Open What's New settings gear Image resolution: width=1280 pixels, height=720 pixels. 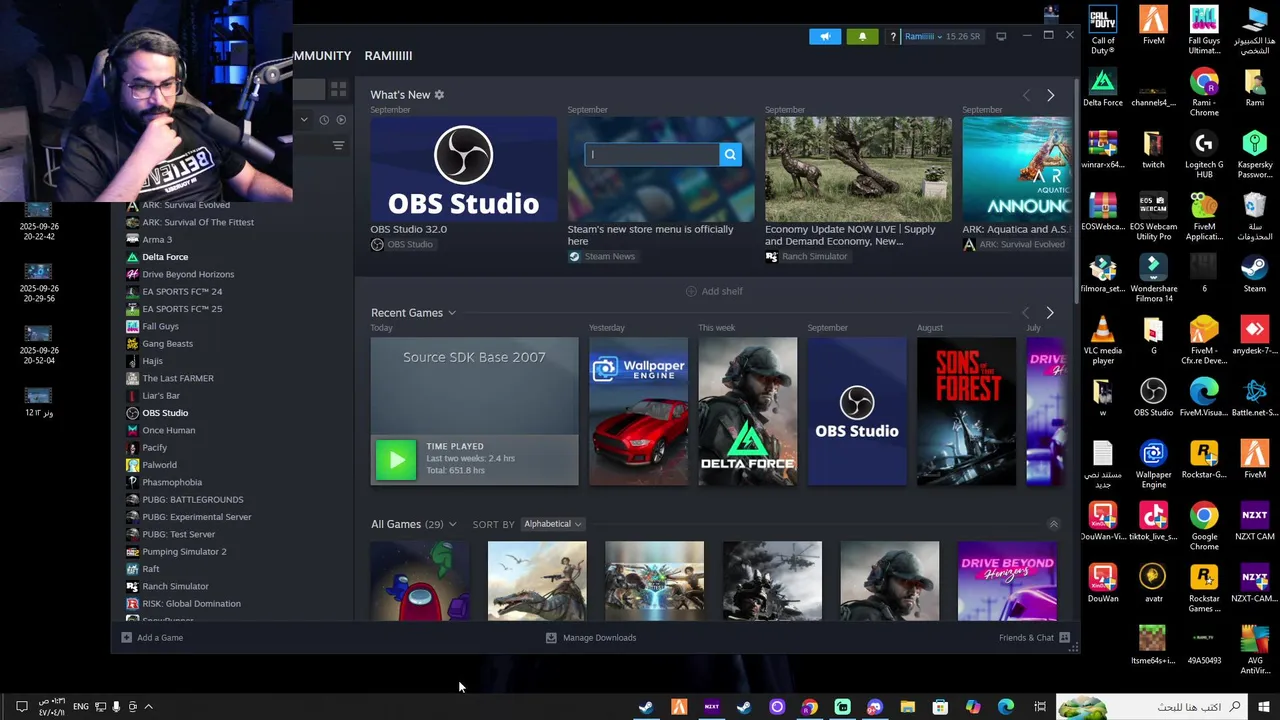pos(439,95)
